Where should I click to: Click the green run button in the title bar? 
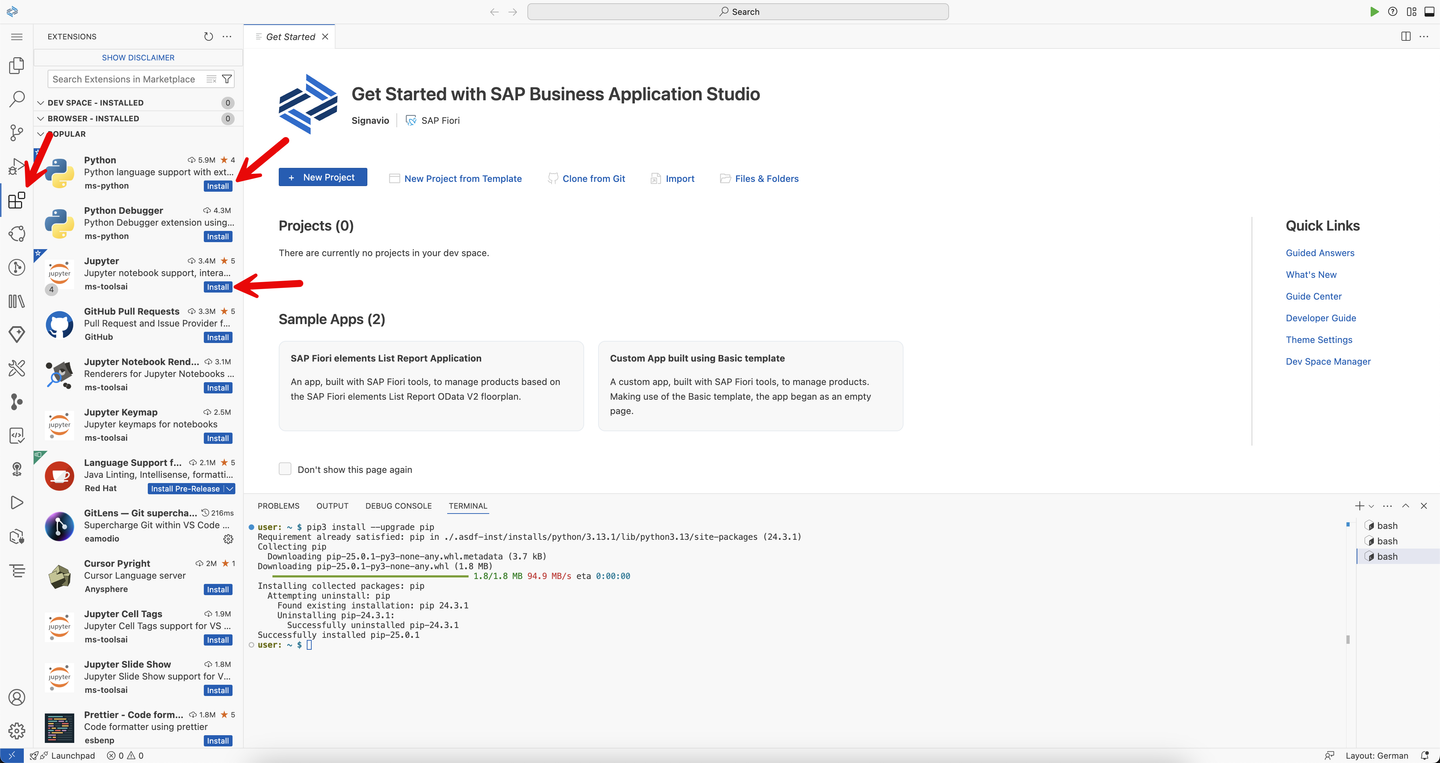coord(1374,12)
